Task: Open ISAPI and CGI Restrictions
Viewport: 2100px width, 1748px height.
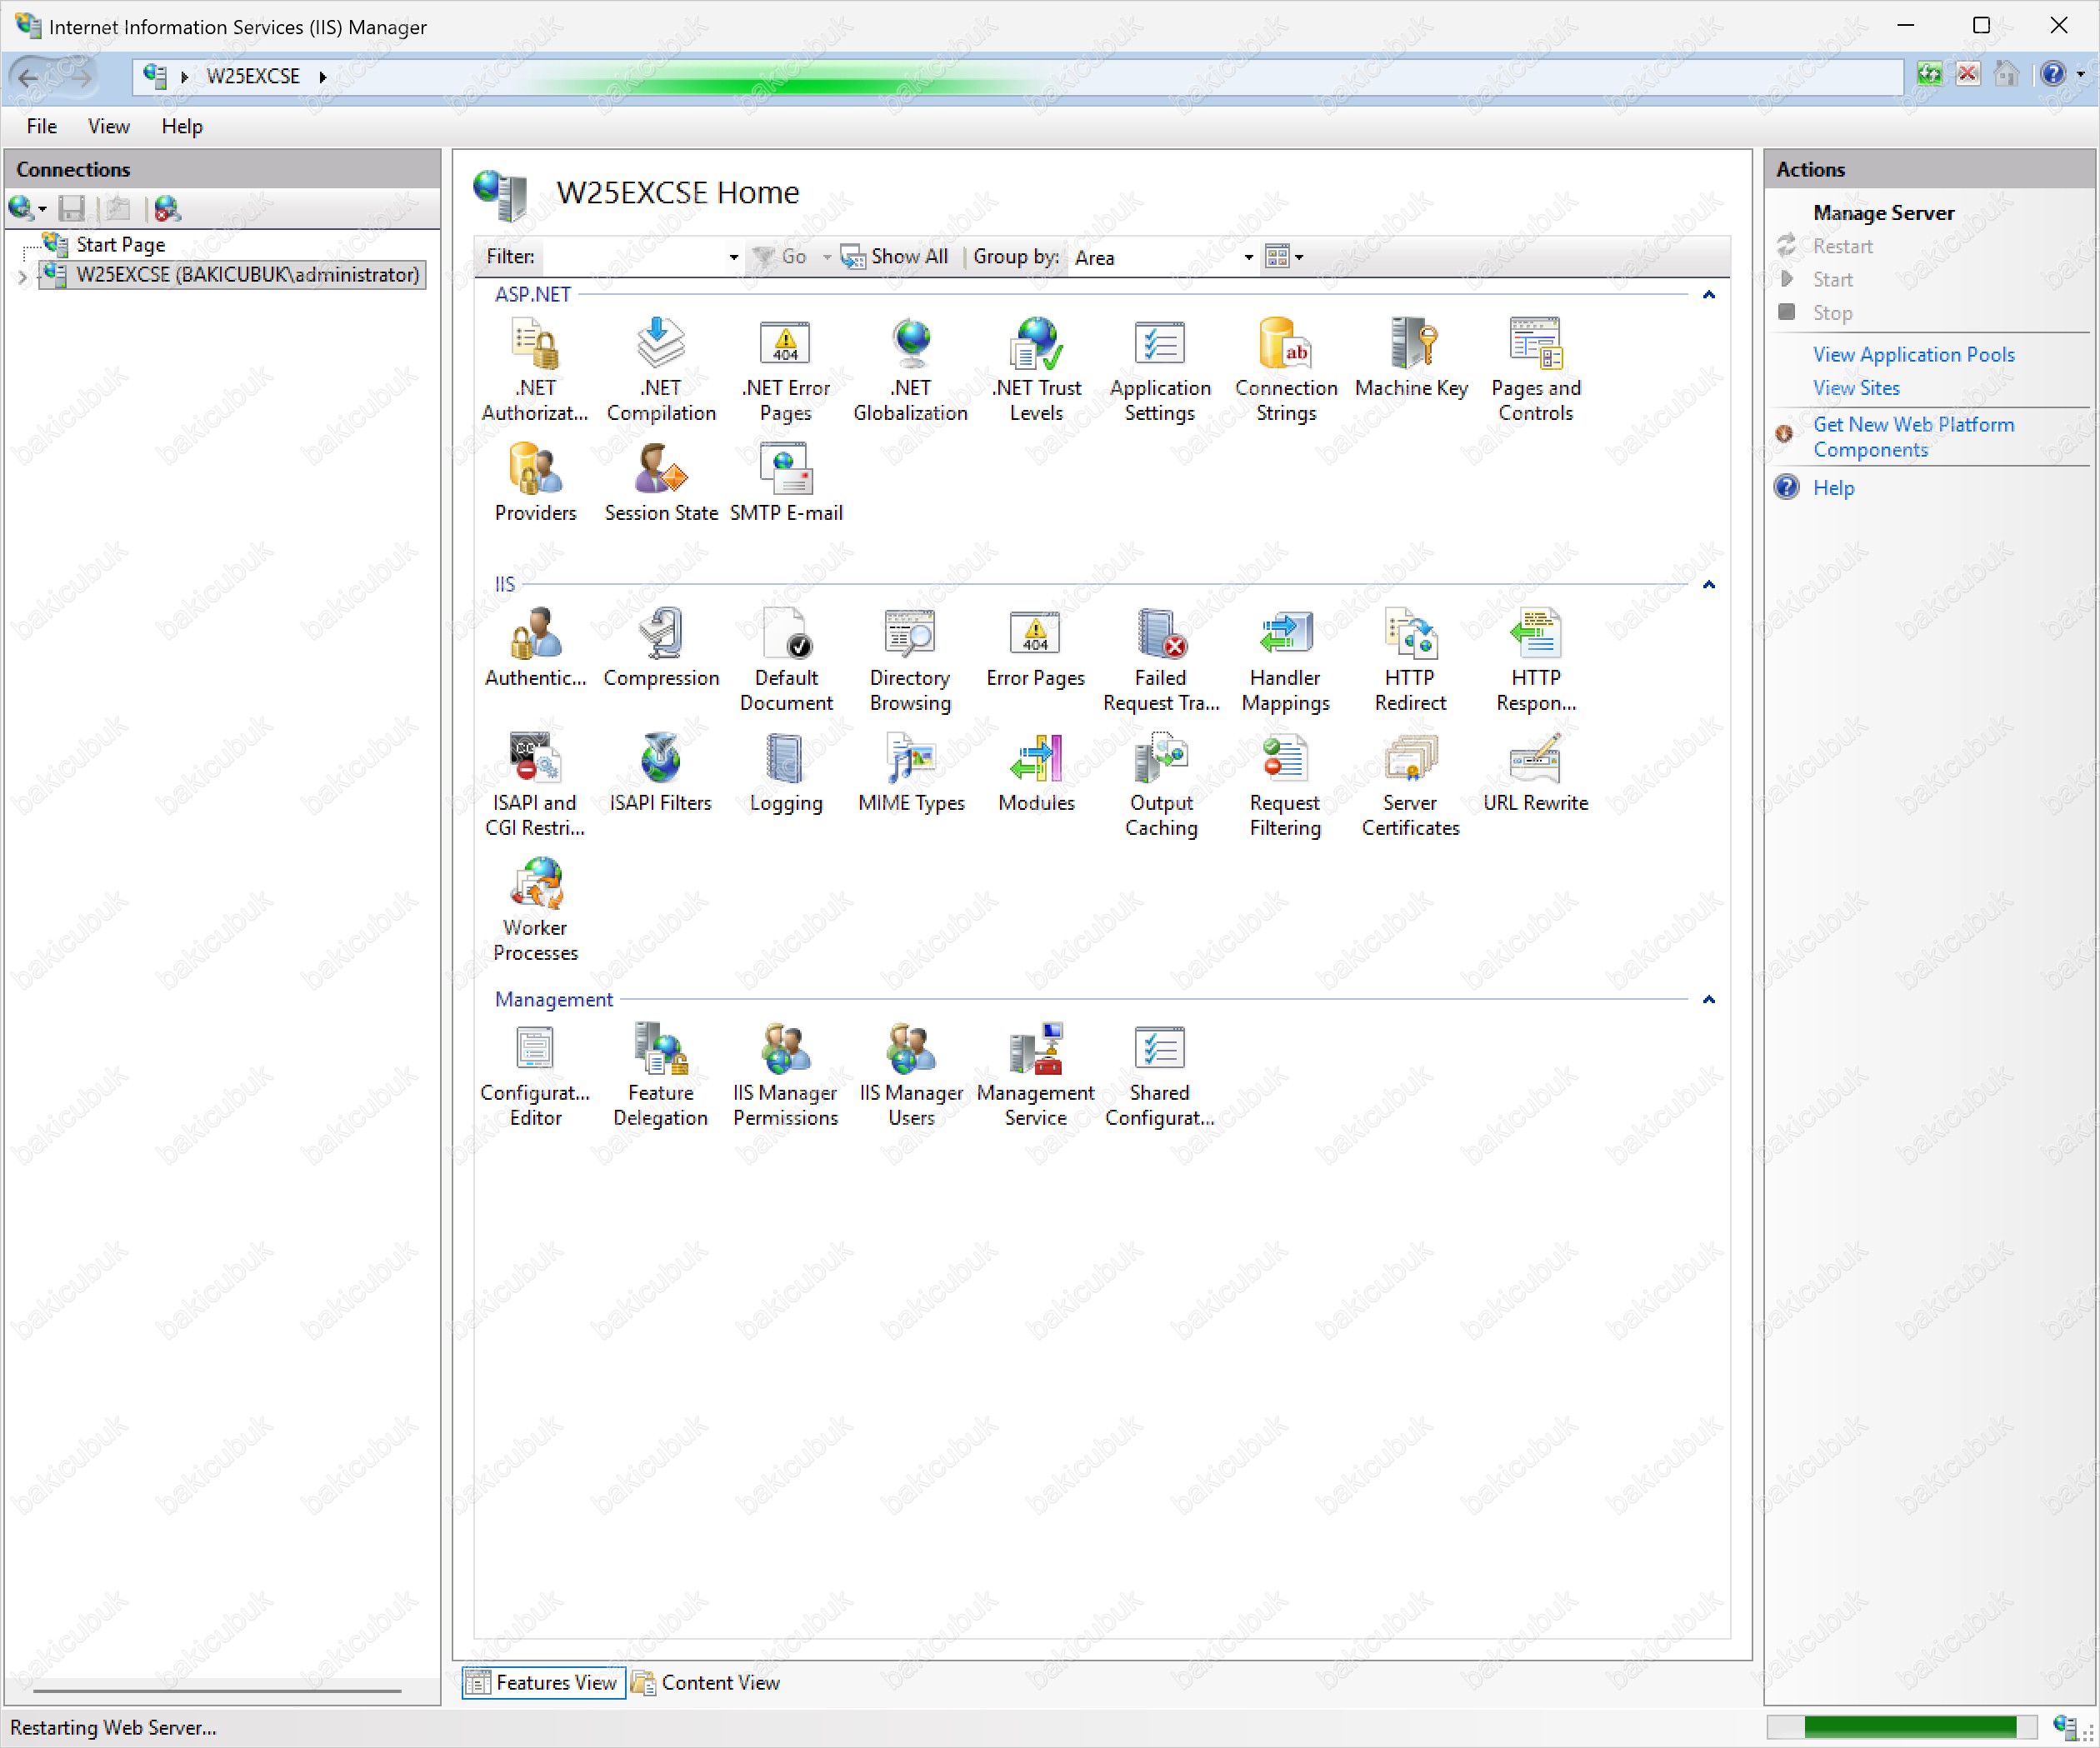Action: (535, 784)
